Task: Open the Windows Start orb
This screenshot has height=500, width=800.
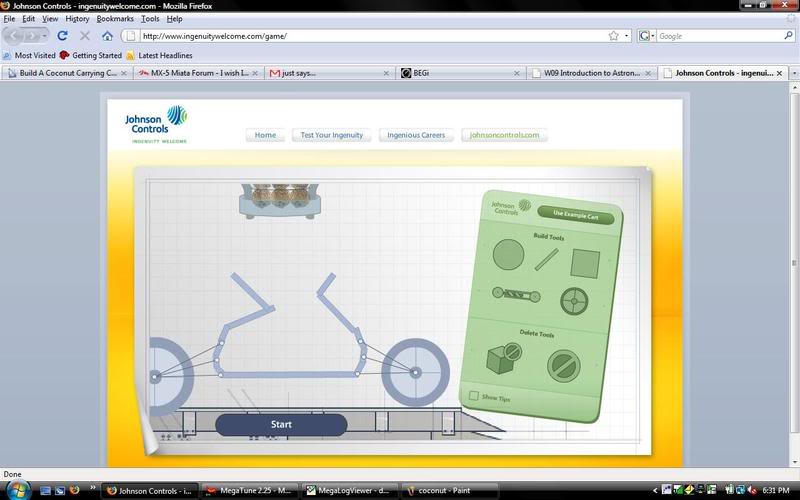Action: coord(17,490)
